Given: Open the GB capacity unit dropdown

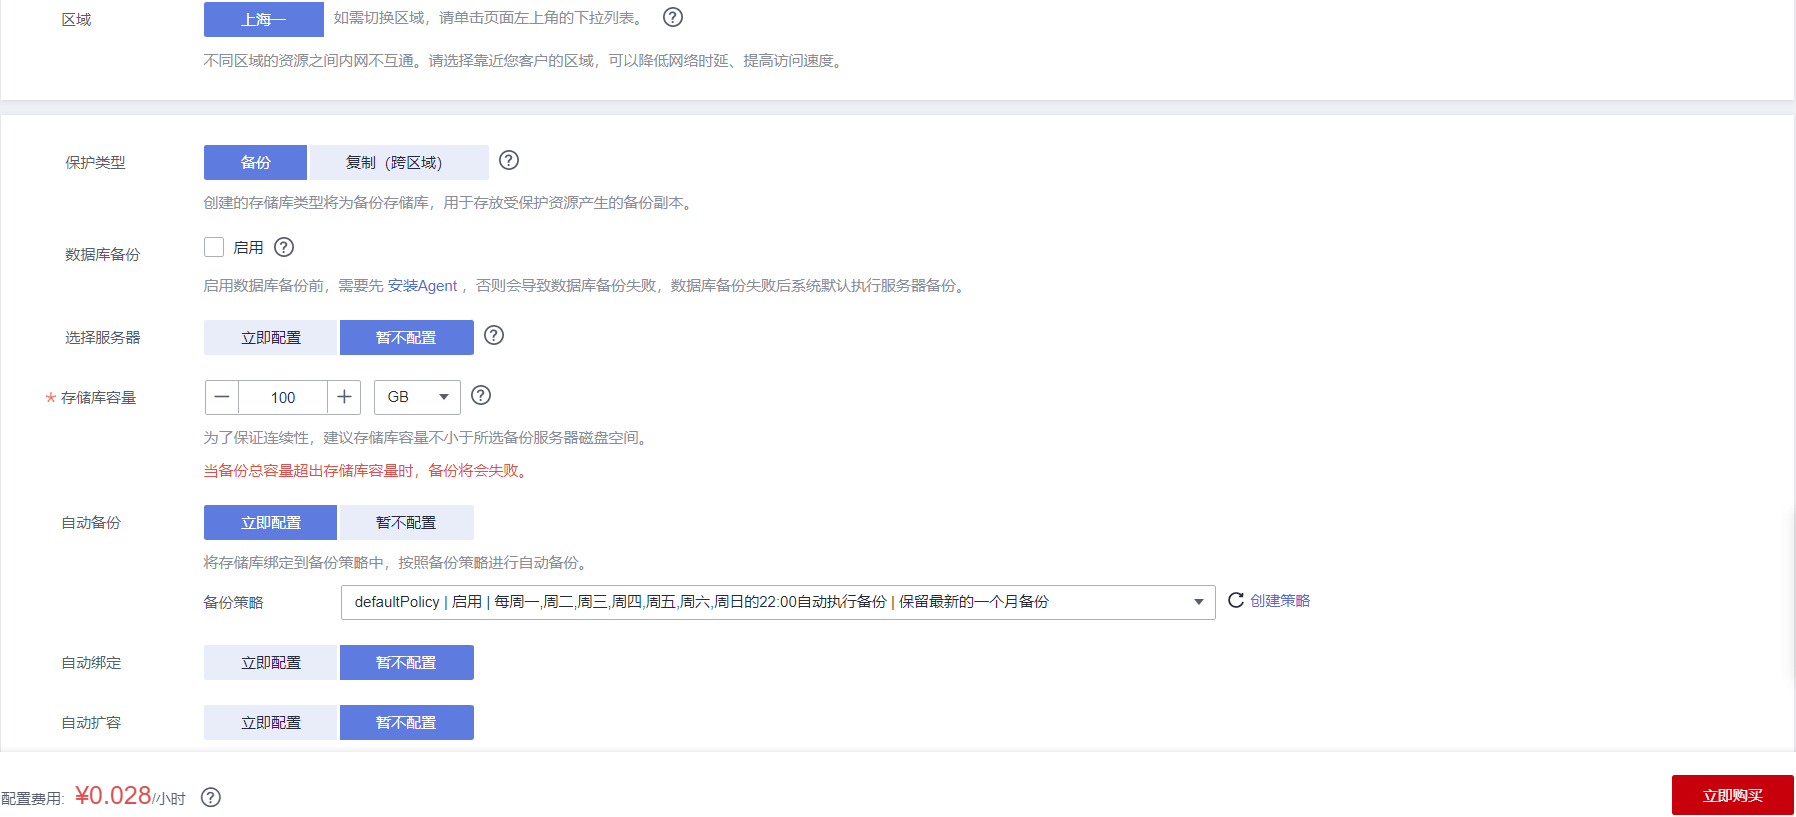Looking at the screenshot, I should [417, 397].
